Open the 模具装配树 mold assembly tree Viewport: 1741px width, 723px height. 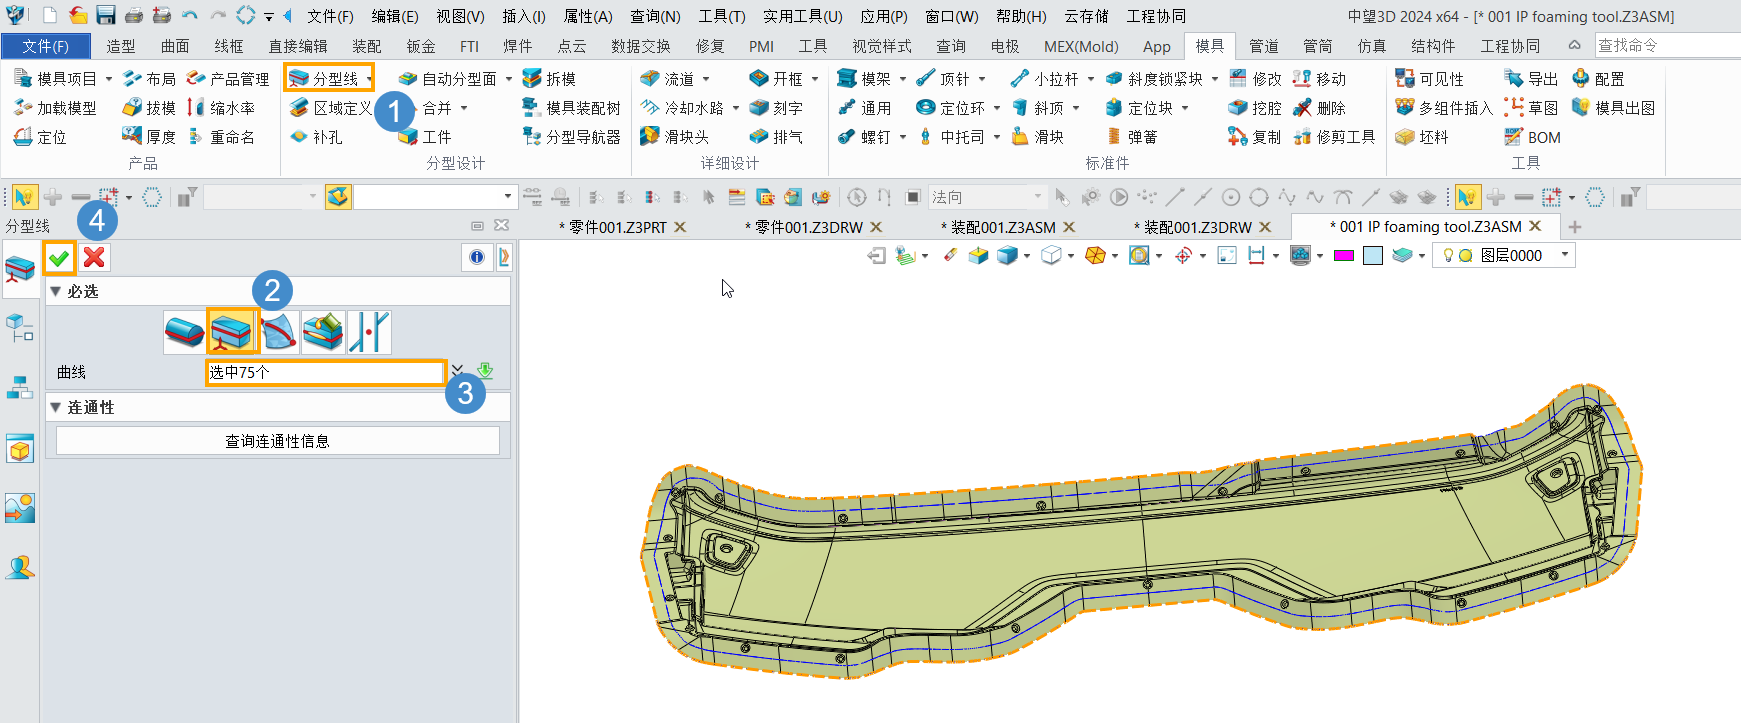click(571, 107)
